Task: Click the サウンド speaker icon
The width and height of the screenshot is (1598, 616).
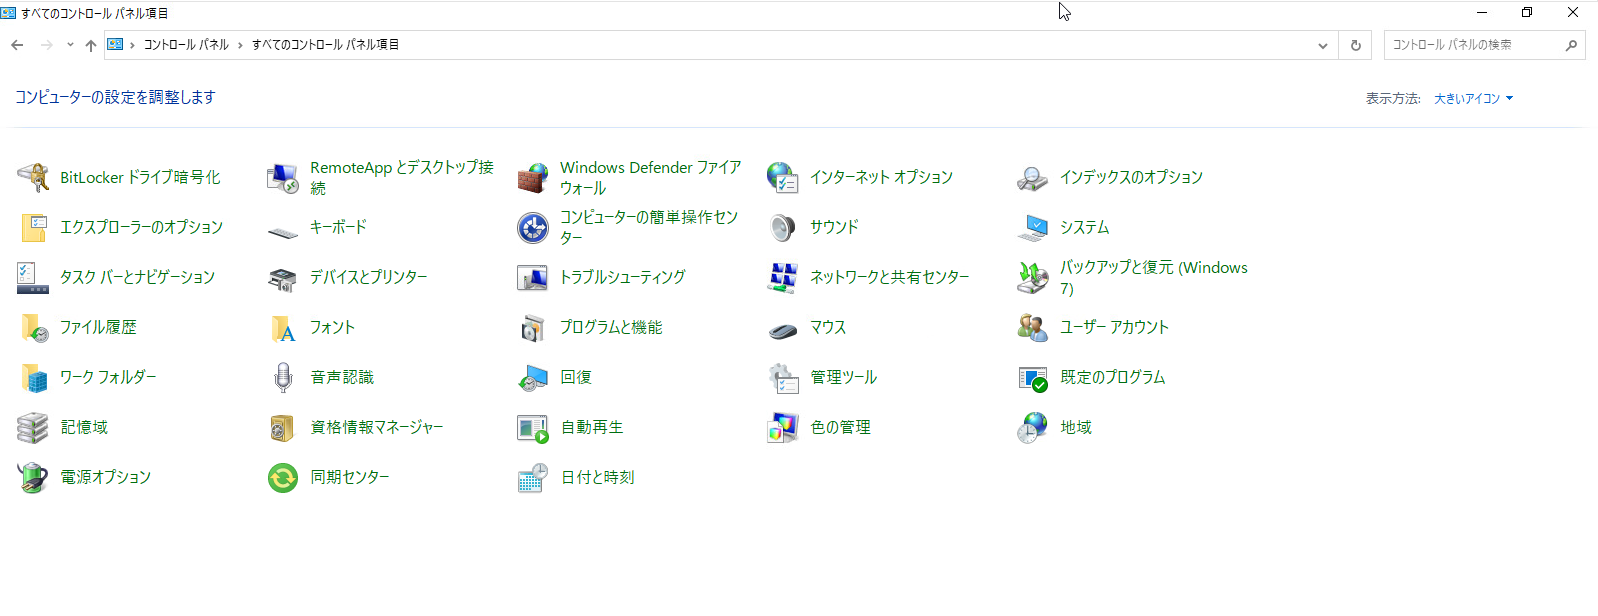Action: [783, 228]
